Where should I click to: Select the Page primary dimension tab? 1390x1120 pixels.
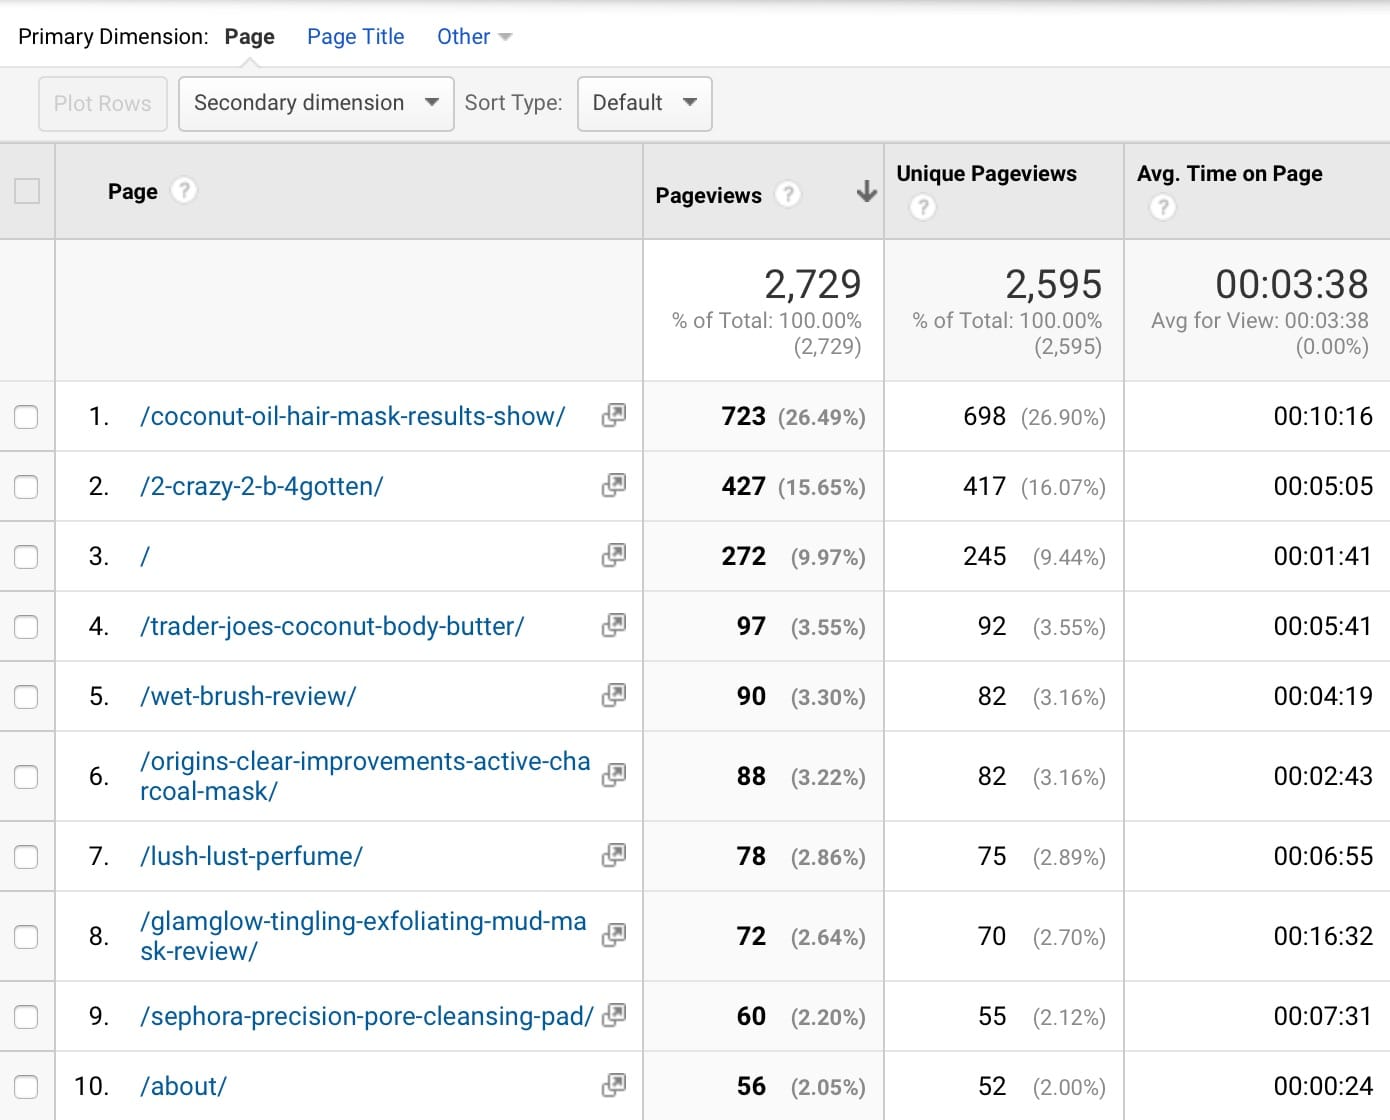coord(249,37)
